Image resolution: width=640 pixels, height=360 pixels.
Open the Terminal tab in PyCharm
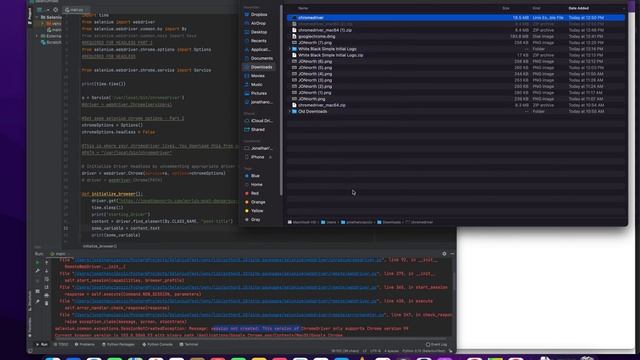pos(189,344)
